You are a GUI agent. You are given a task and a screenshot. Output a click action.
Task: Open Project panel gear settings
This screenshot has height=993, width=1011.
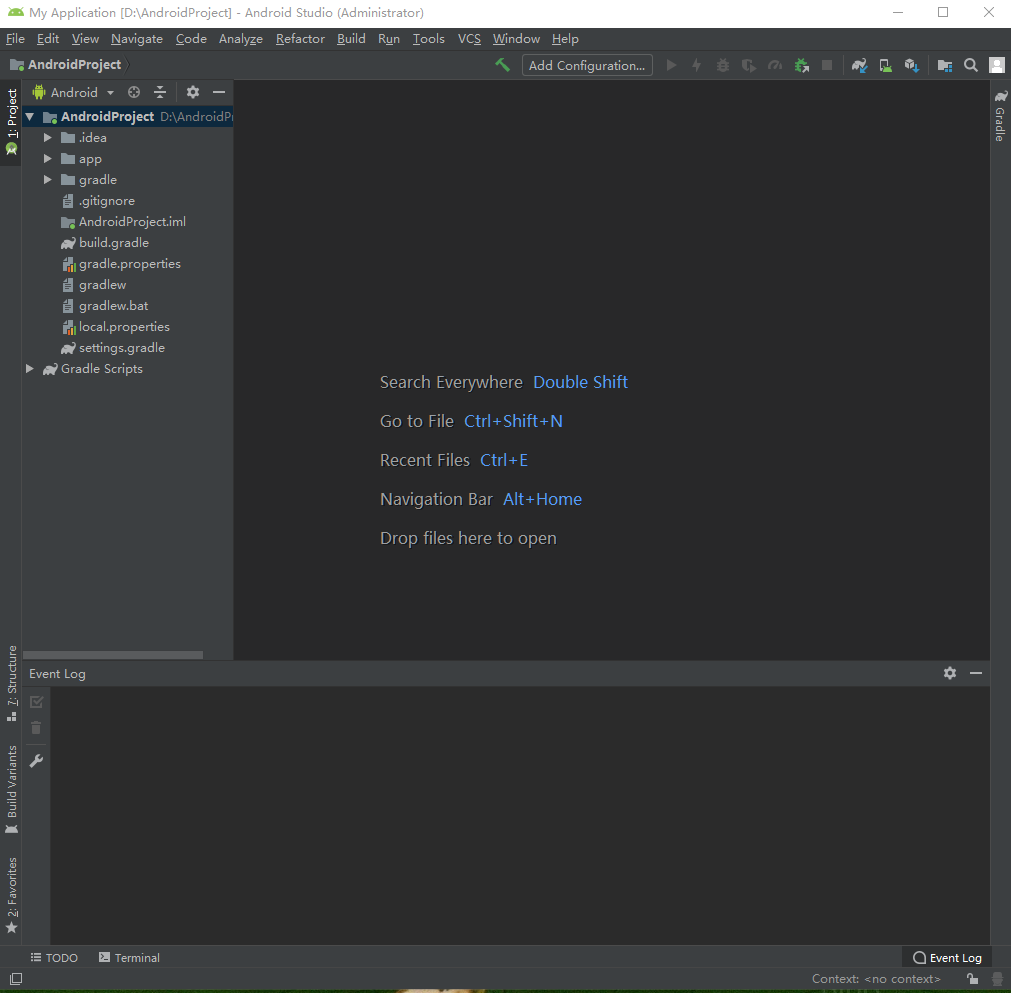coord(193,92)
